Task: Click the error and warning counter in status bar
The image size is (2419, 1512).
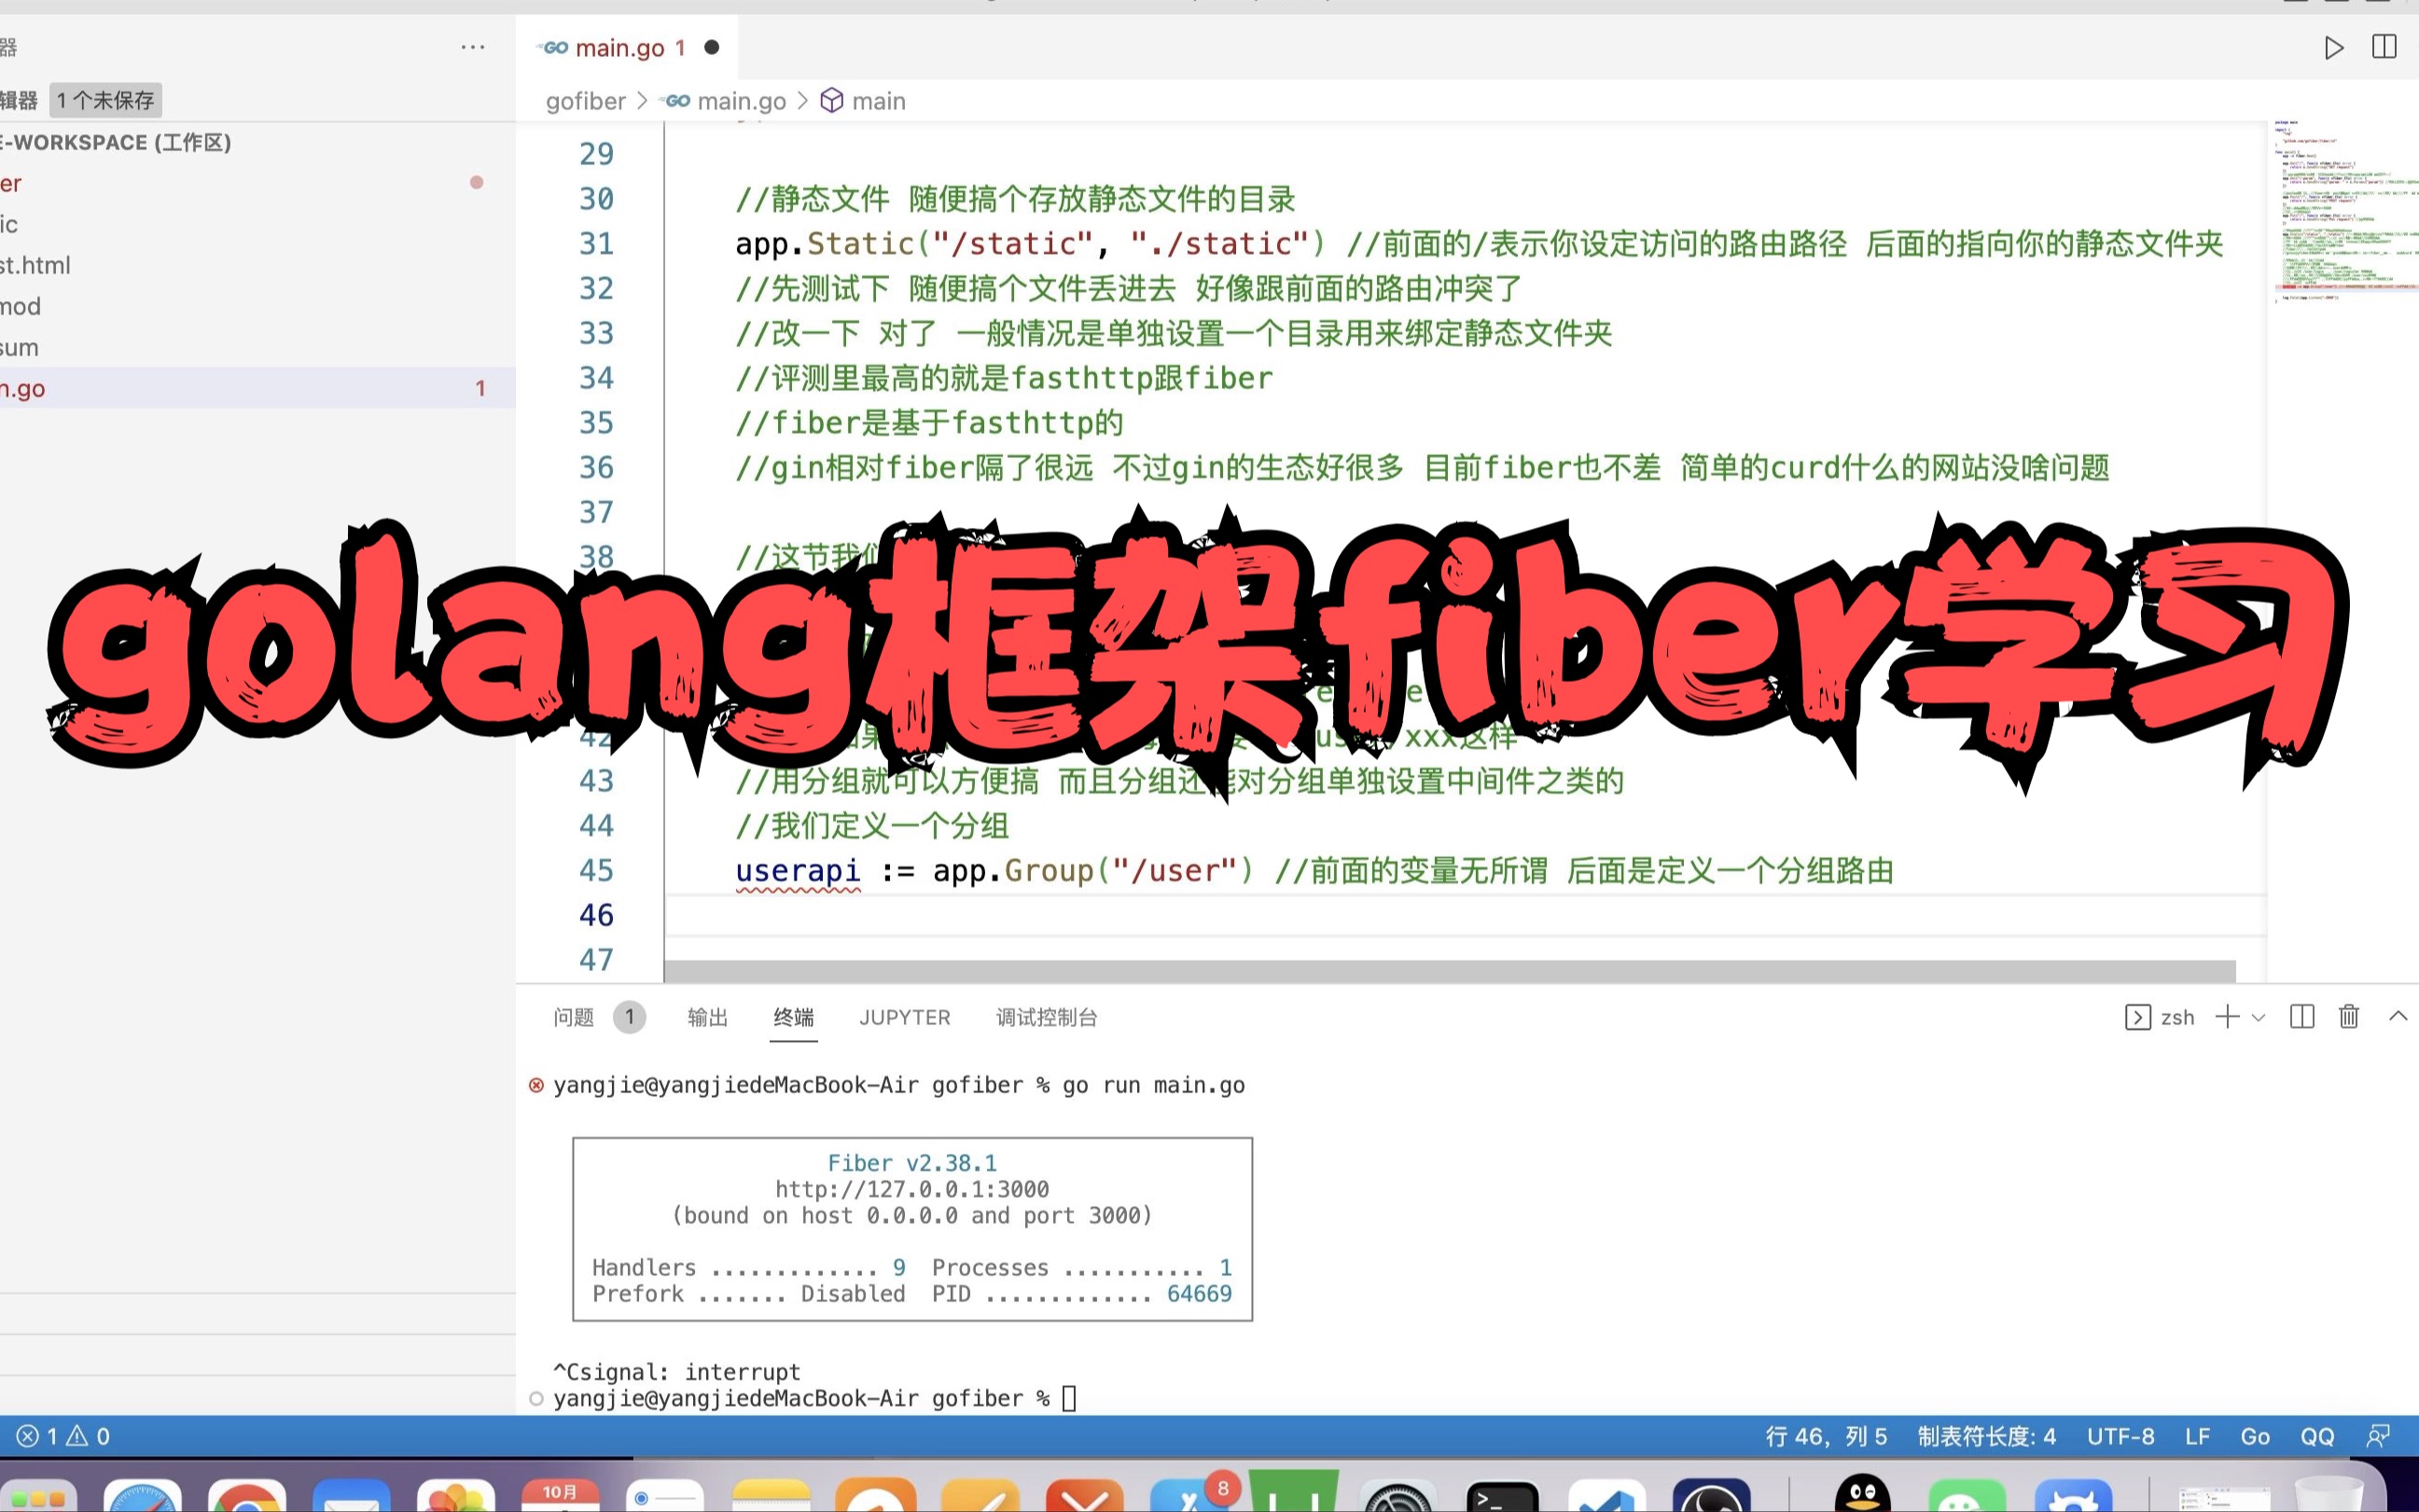Action: [x=60, y=1436]
